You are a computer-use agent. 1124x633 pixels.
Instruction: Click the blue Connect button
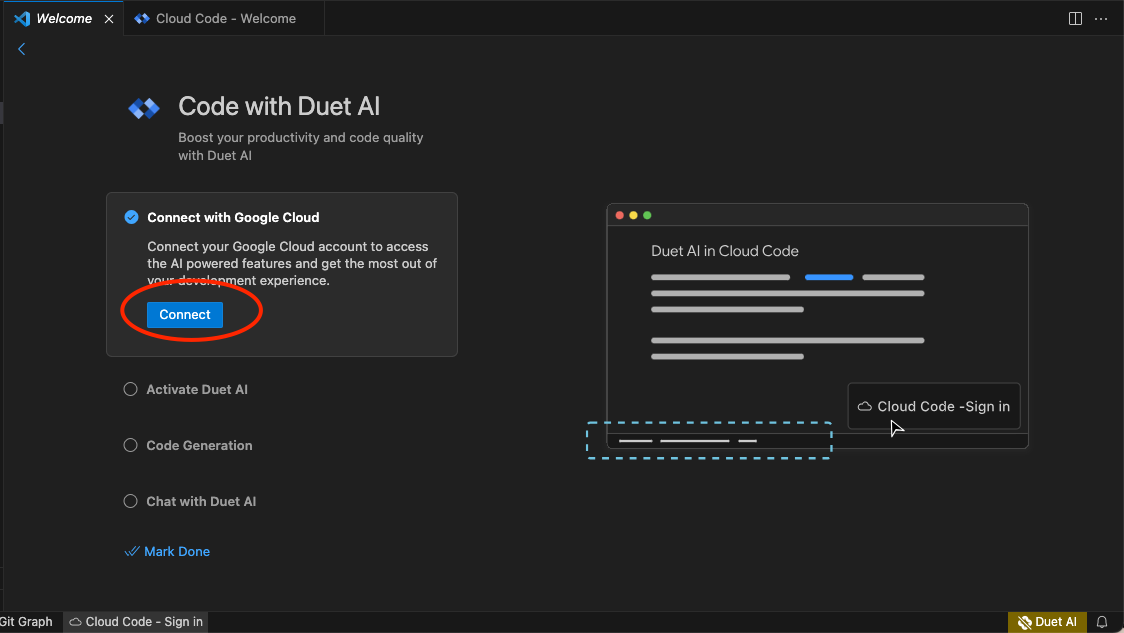[185, 315]
